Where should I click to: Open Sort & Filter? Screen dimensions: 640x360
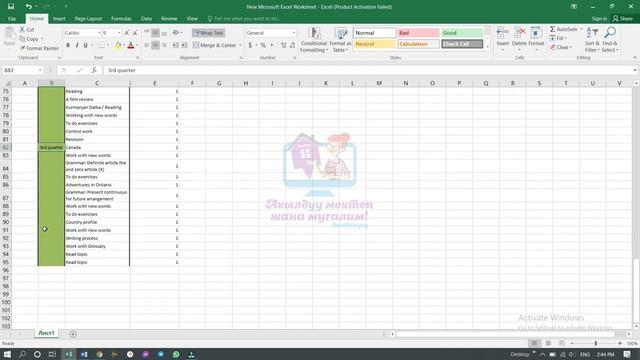[x=592, y=40]
